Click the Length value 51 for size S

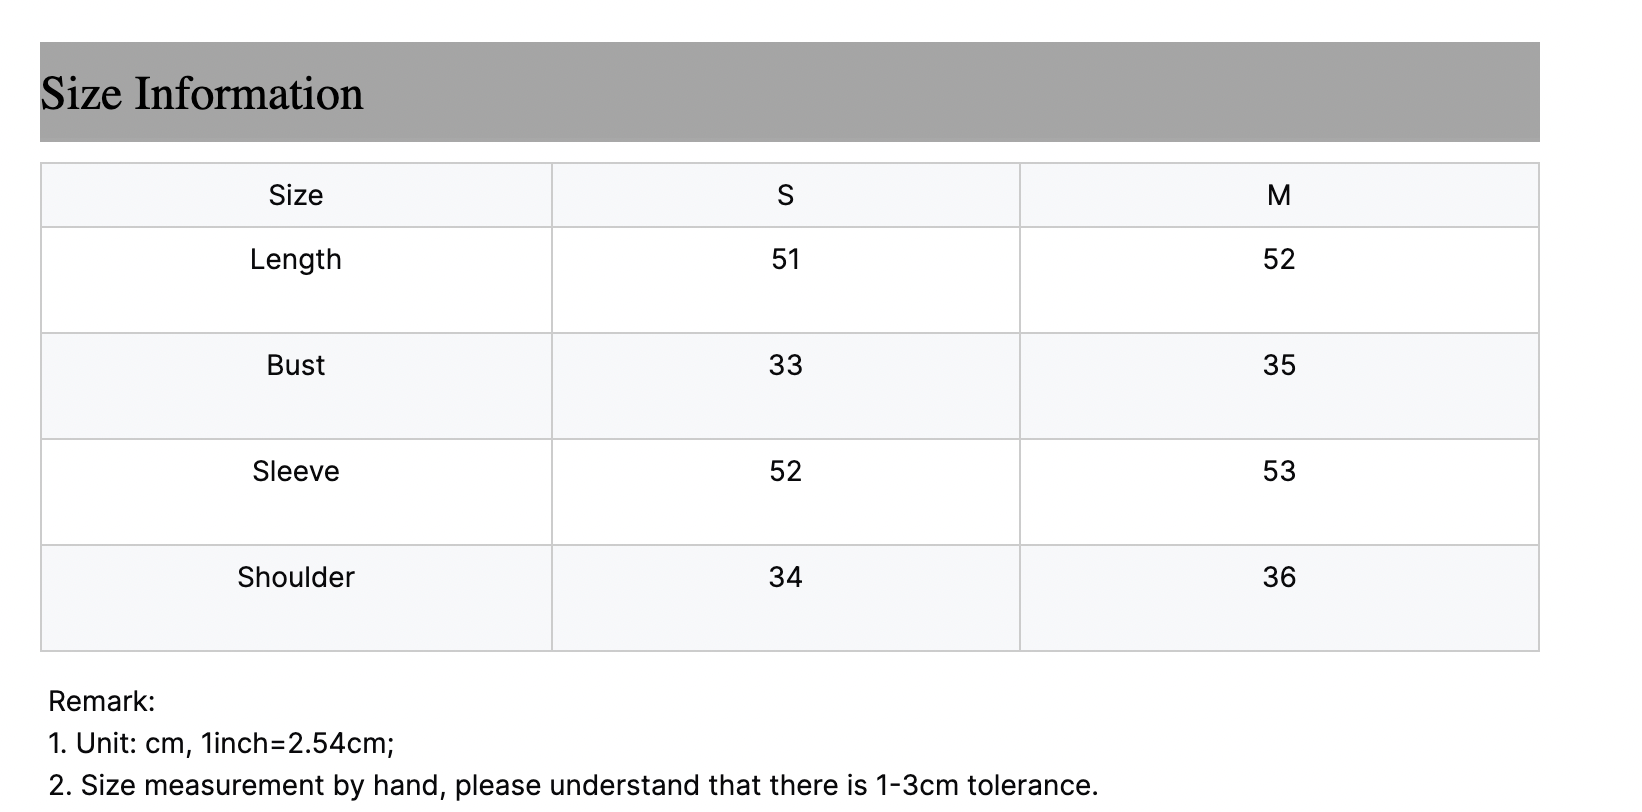coord(785,260)
